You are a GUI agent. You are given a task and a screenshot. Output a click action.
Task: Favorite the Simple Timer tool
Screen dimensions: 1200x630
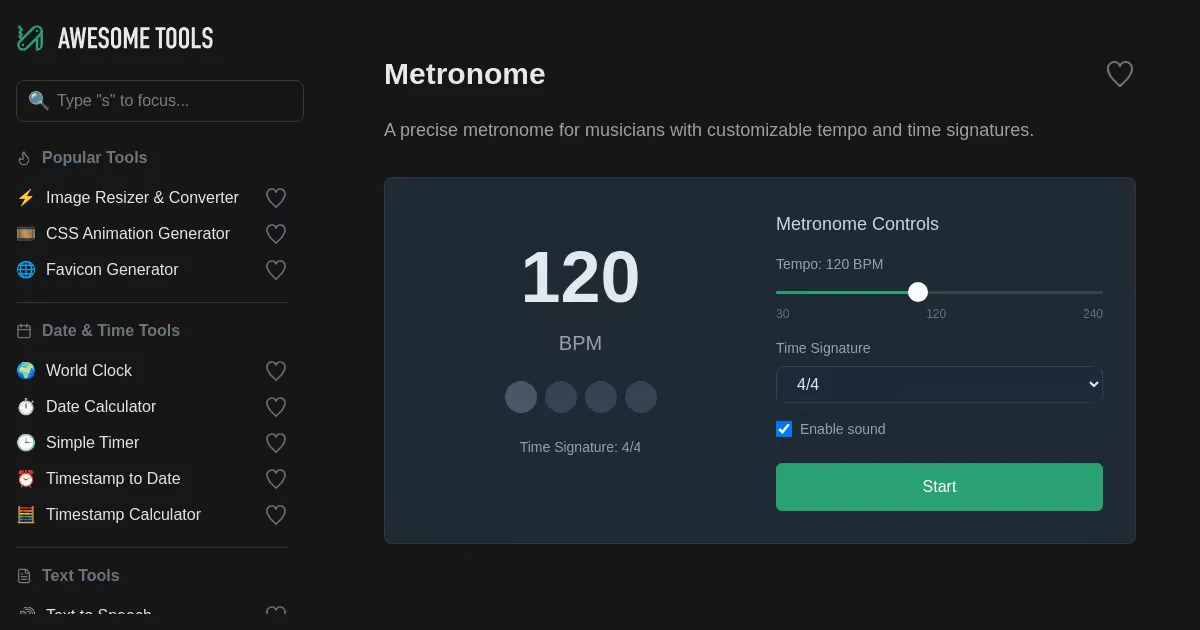click(276, 443)
